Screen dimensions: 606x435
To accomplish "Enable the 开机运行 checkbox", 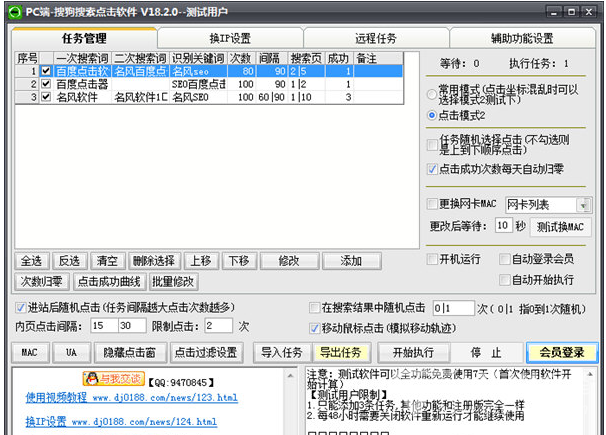I will [x=432, y=259].
